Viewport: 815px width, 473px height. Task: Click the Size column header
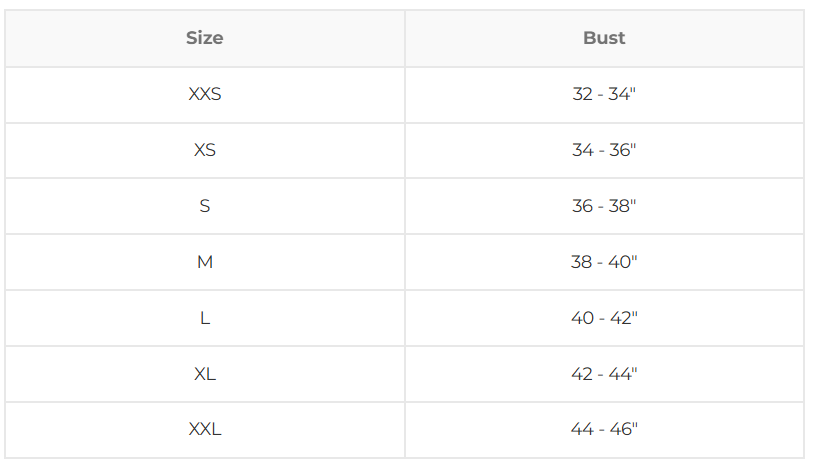click(x=205, y=38)
